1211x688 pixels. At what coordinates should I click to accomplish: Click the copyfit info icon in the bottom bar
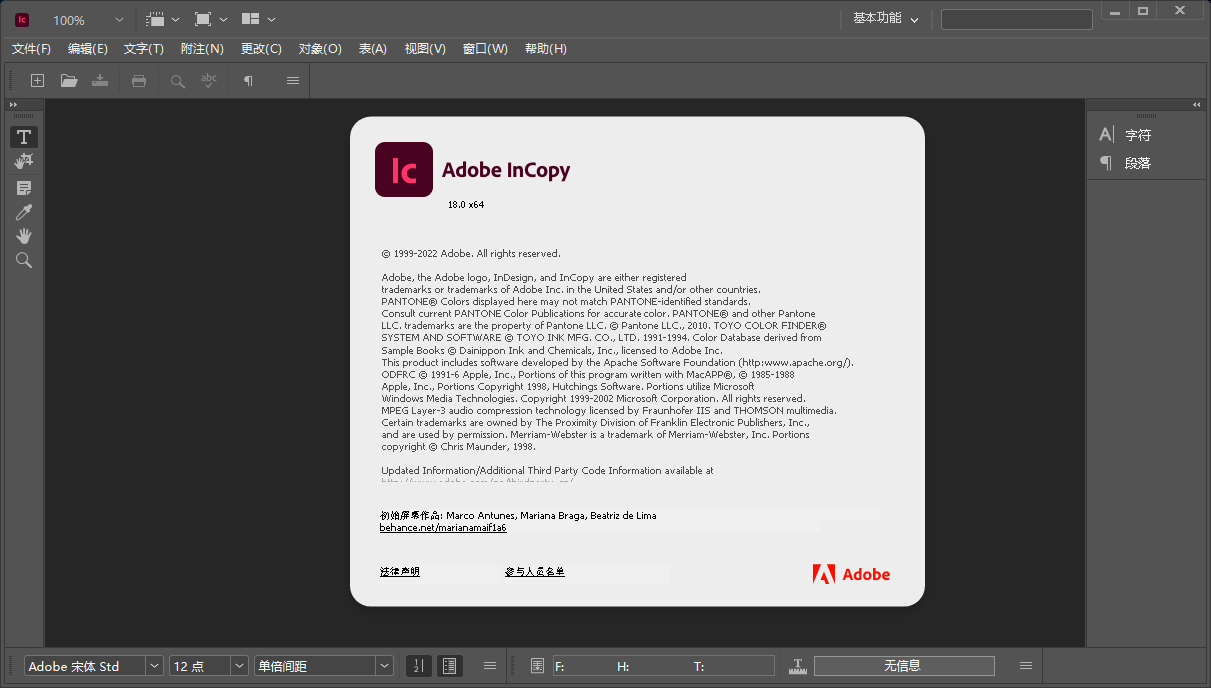click(537, 666)
